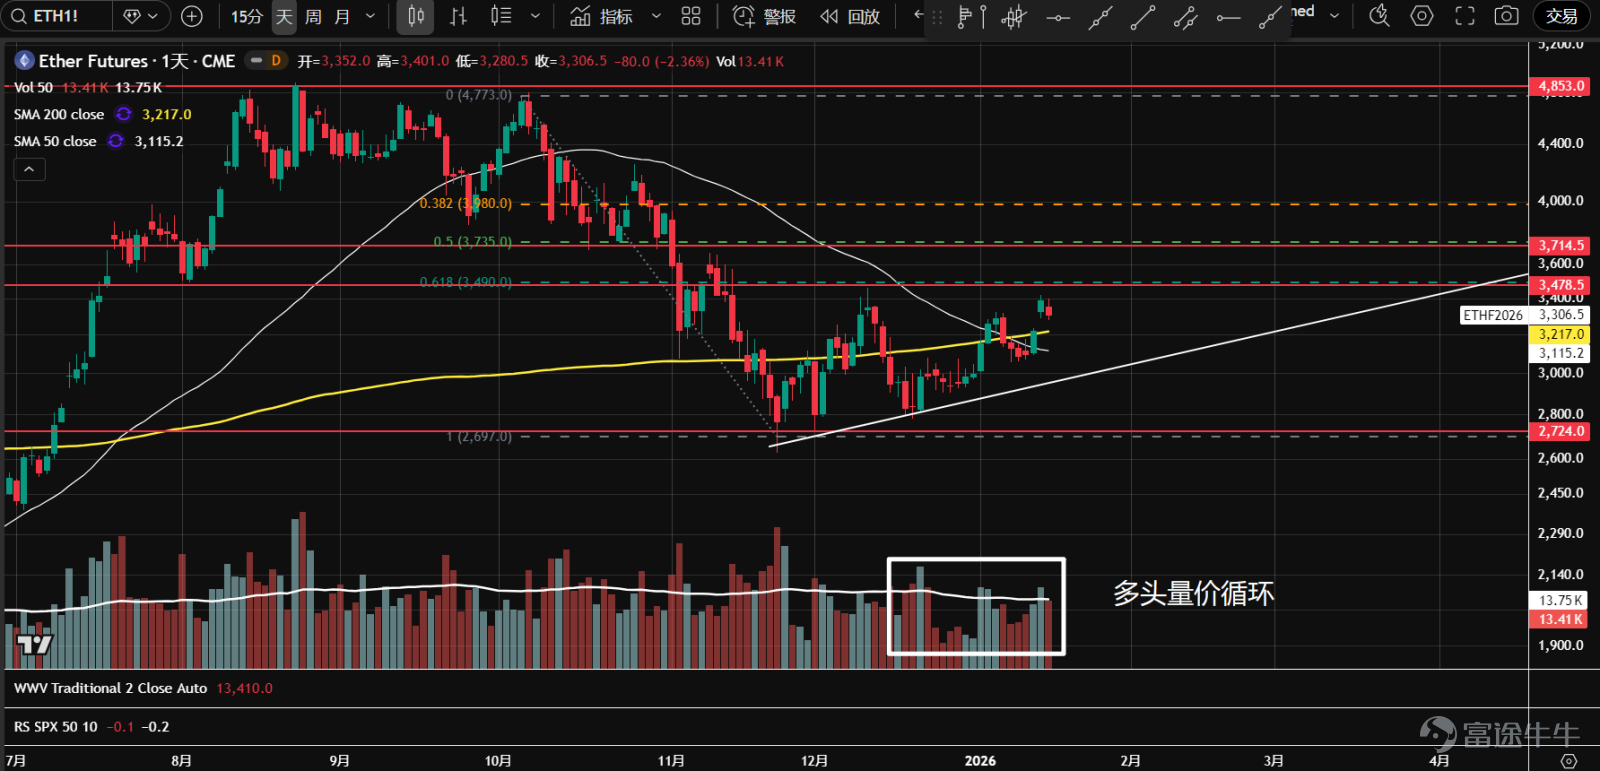Select the 0.382 Fibonacci level label

pyautogui.click(x=465, y=203)
